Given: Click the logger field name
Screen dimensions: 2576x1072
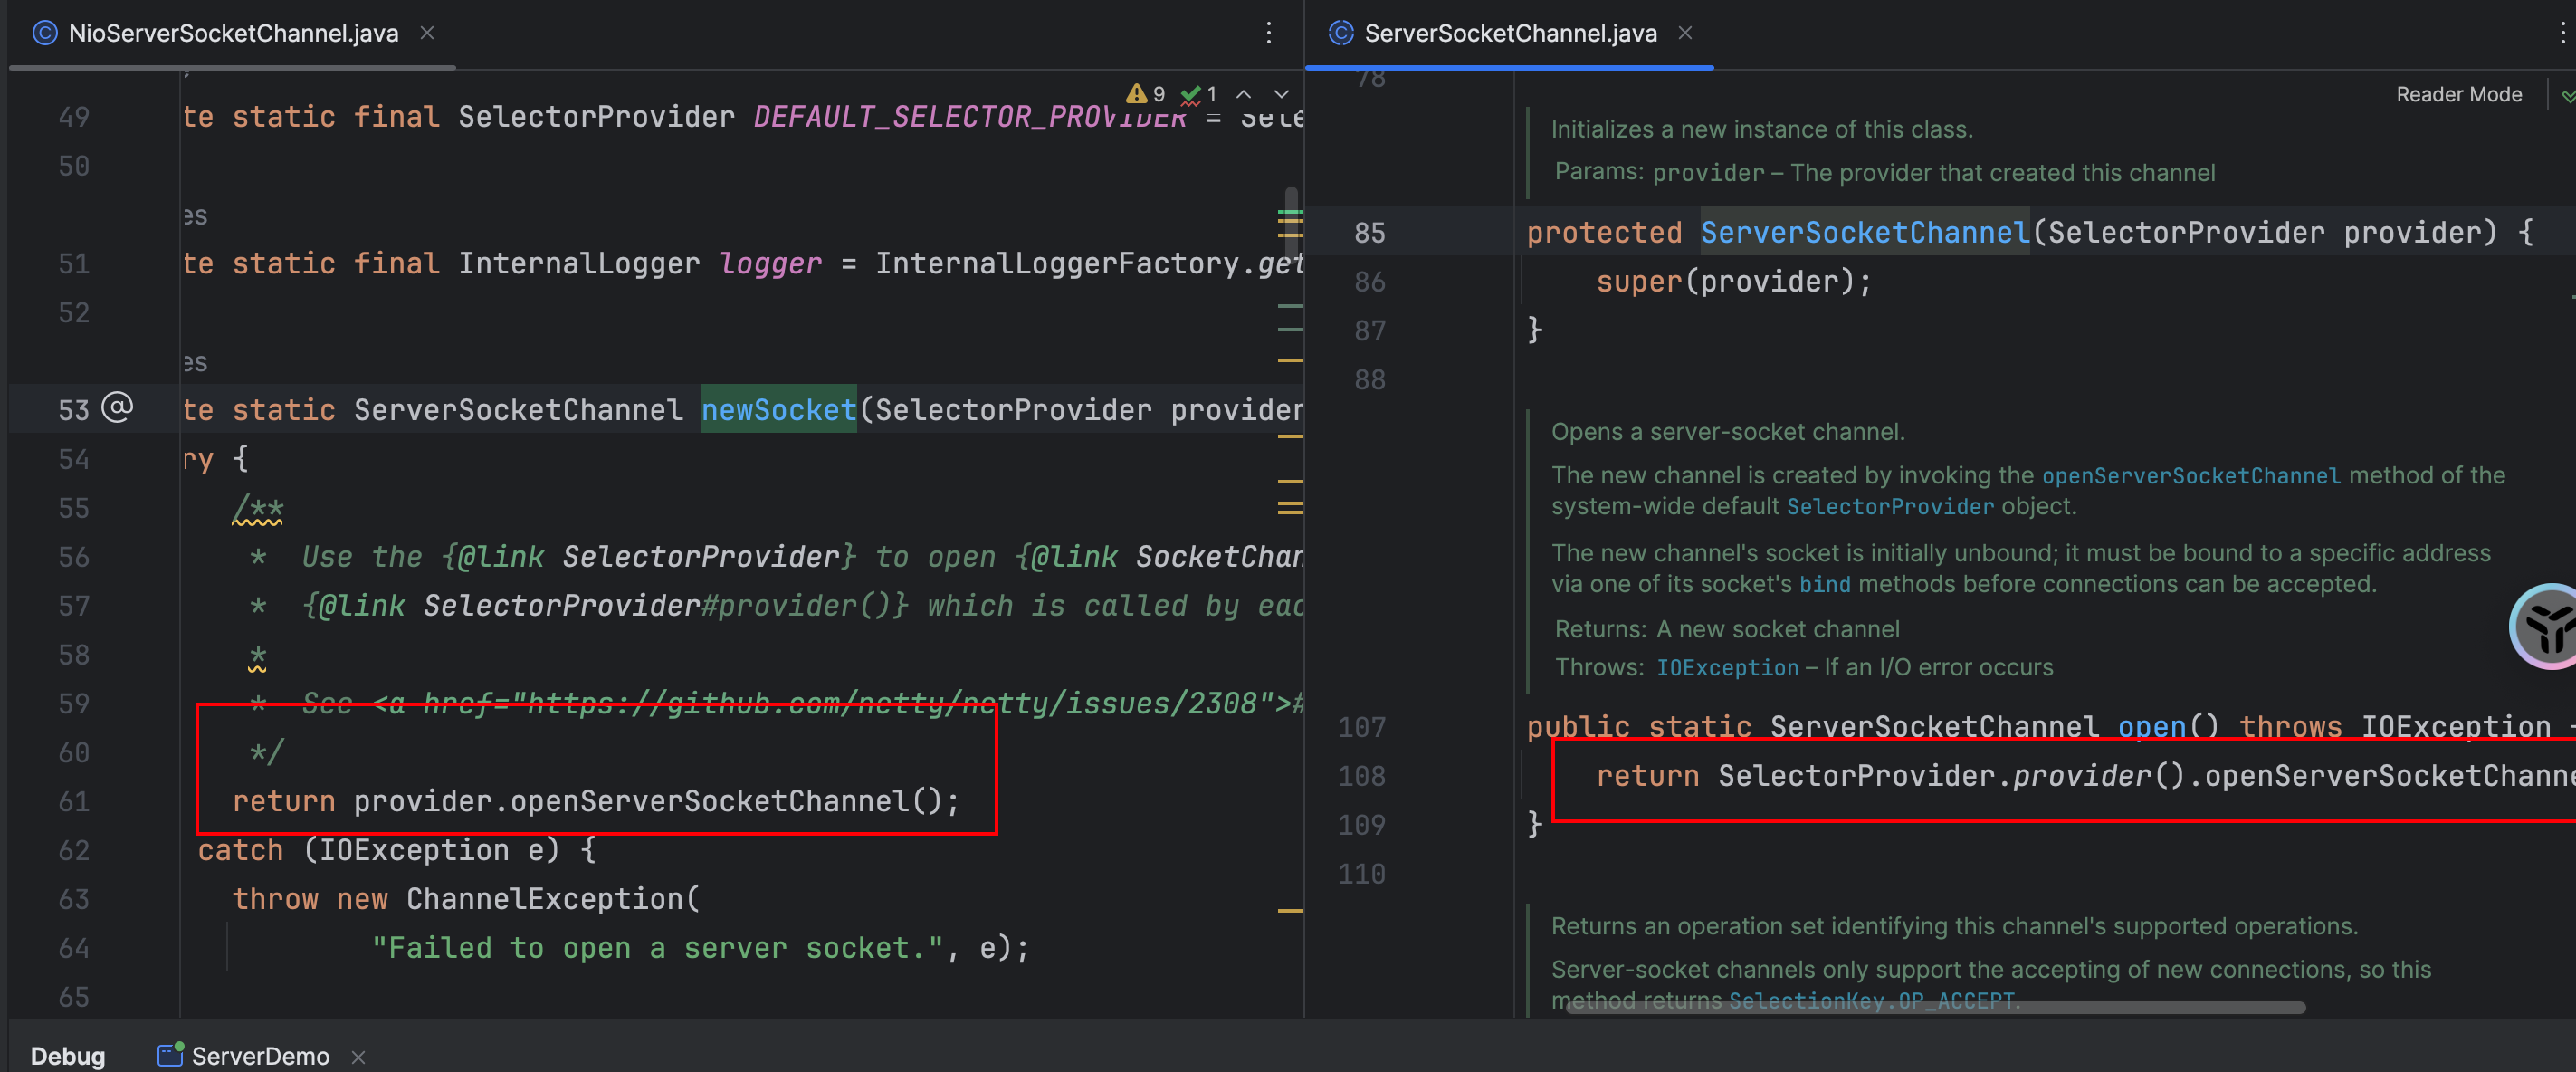Looking at the screenshot, I should (770, 264).
